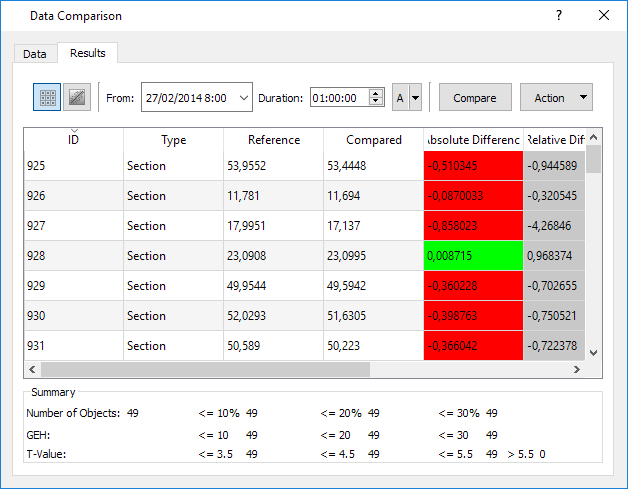Switch to the Data tab

coord(35,54)
